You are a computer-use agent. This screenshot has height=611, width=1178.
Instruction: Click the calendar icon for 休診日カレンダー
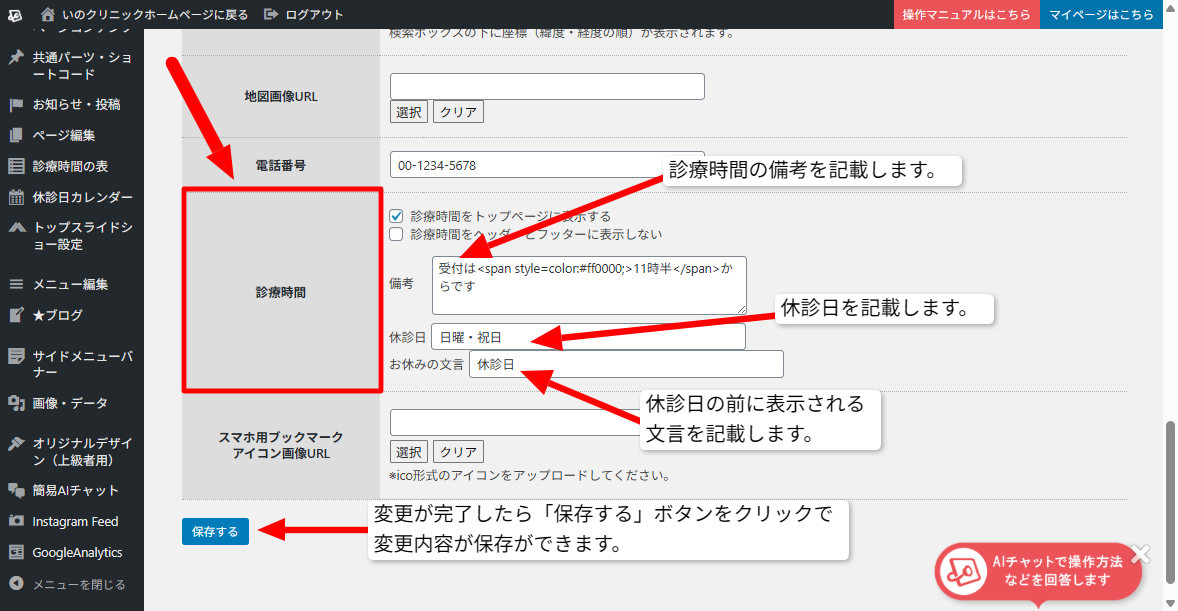16,197
